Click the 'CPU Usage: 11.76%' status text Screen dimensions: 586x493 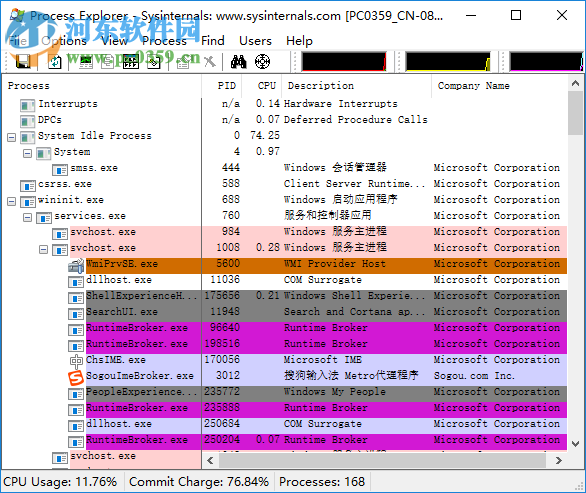pos(60,482)
